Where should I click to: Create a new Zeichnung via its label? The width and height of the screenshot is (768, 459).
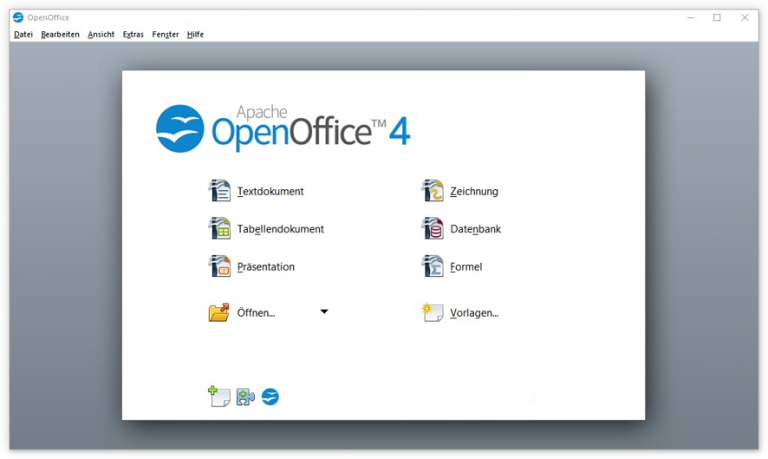coord(474,191)
